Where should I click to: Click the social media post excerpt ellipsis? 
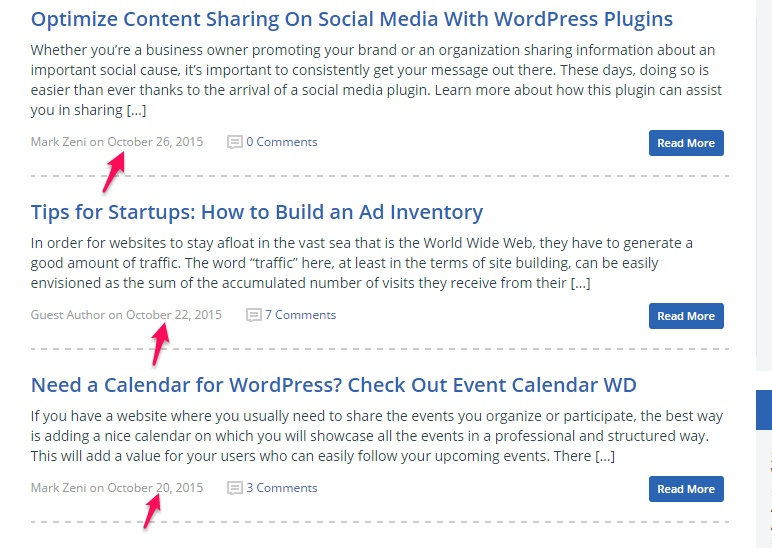pos(136,110)
